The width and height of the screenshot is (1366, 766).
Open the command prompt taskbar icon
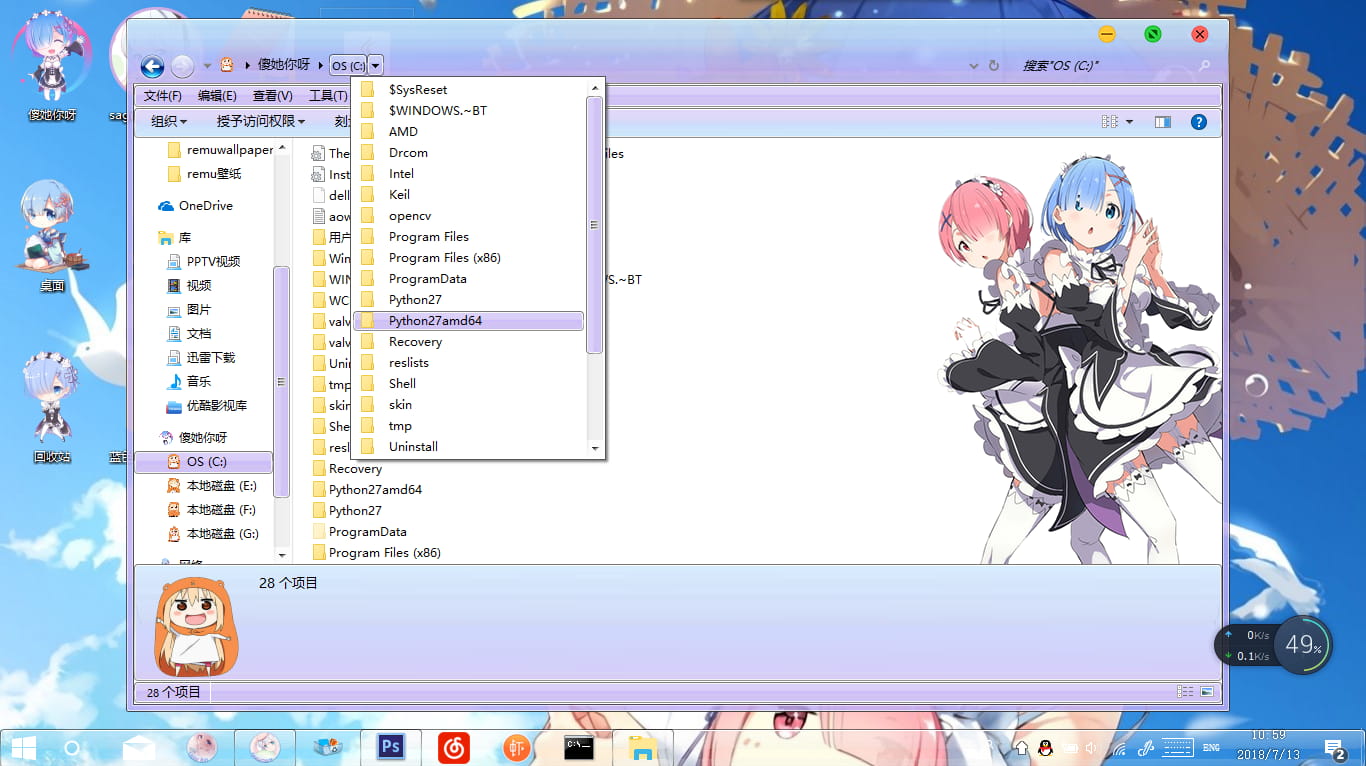coord(579,747)
